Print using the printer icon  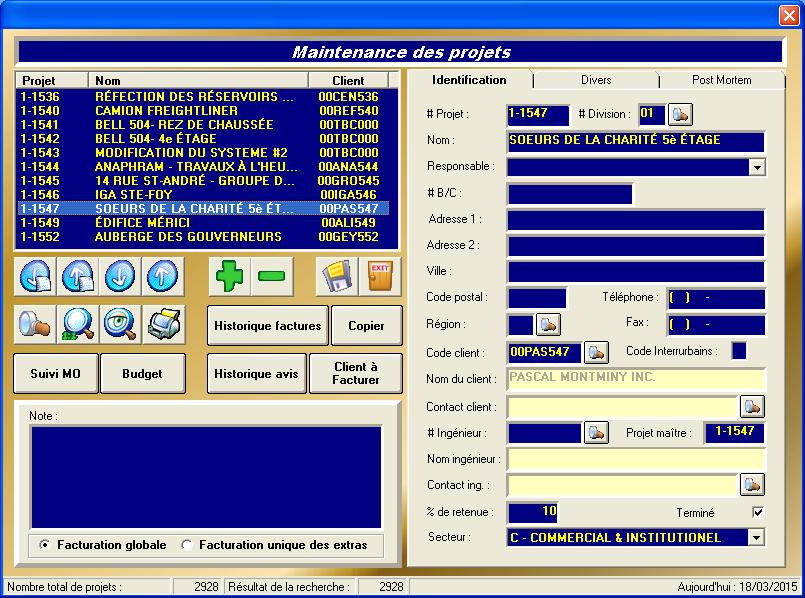164,324
